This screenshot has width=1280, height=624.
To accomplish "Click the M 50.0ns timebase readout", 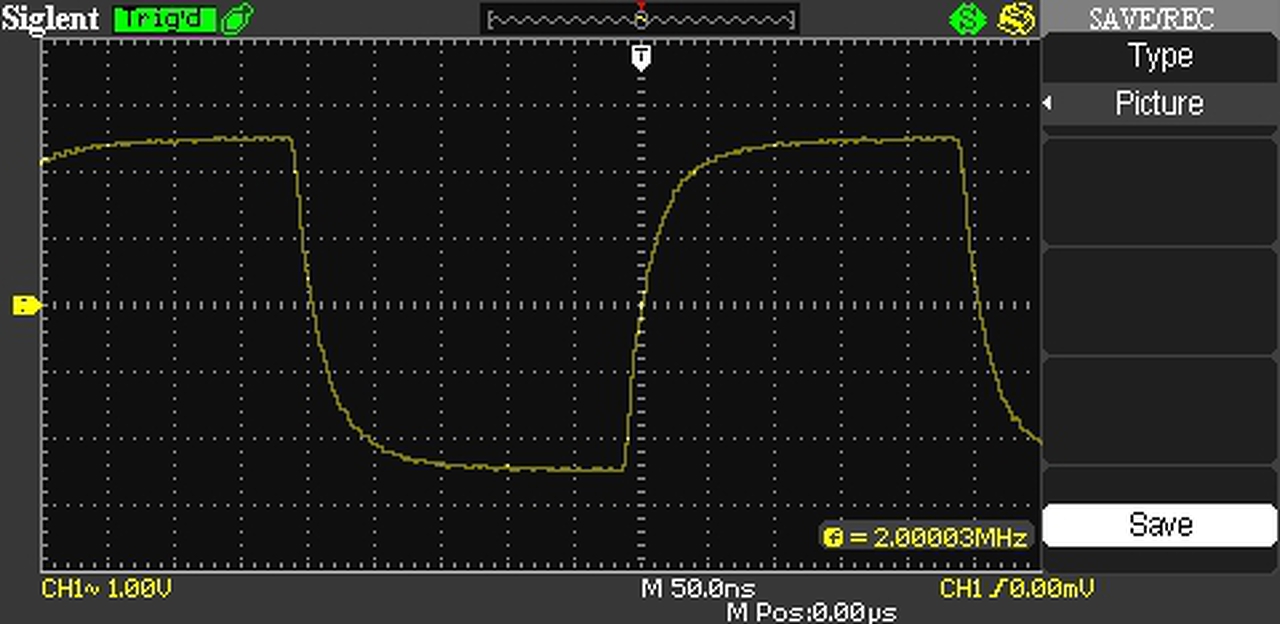I will click(x=697, y=588).
